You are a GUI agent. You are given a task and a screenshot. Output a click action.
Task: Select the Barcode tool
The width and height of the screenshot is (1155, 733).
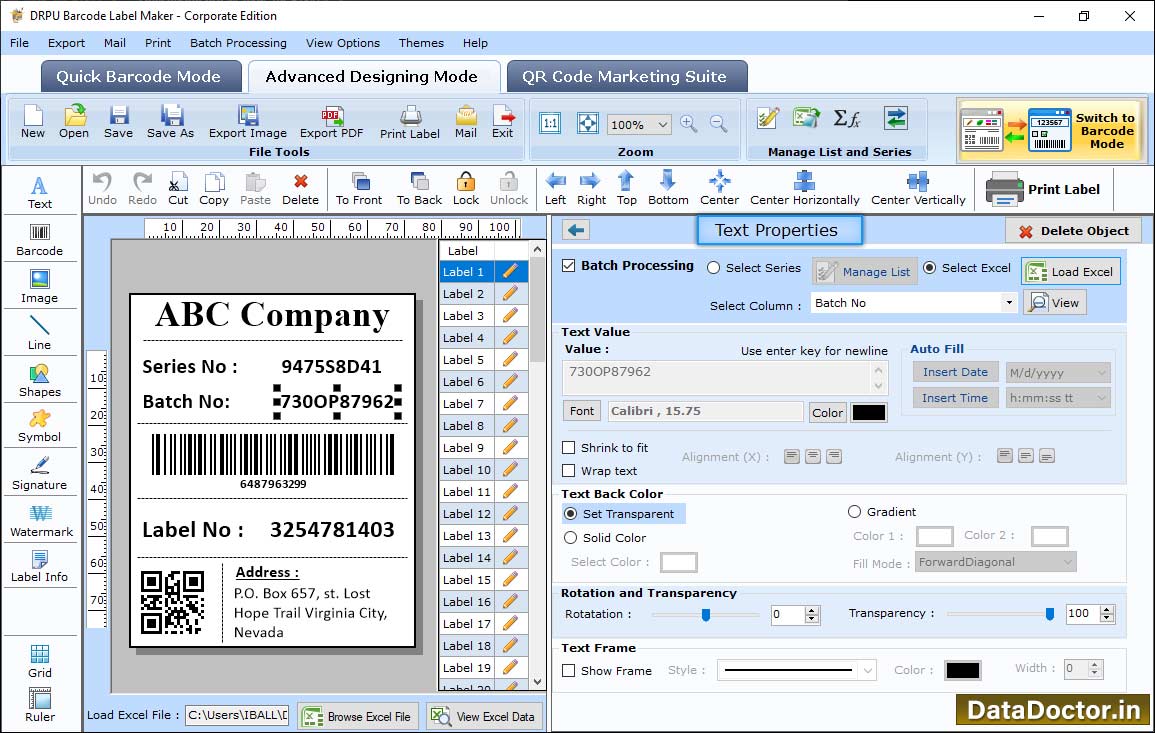coord(40,240)
